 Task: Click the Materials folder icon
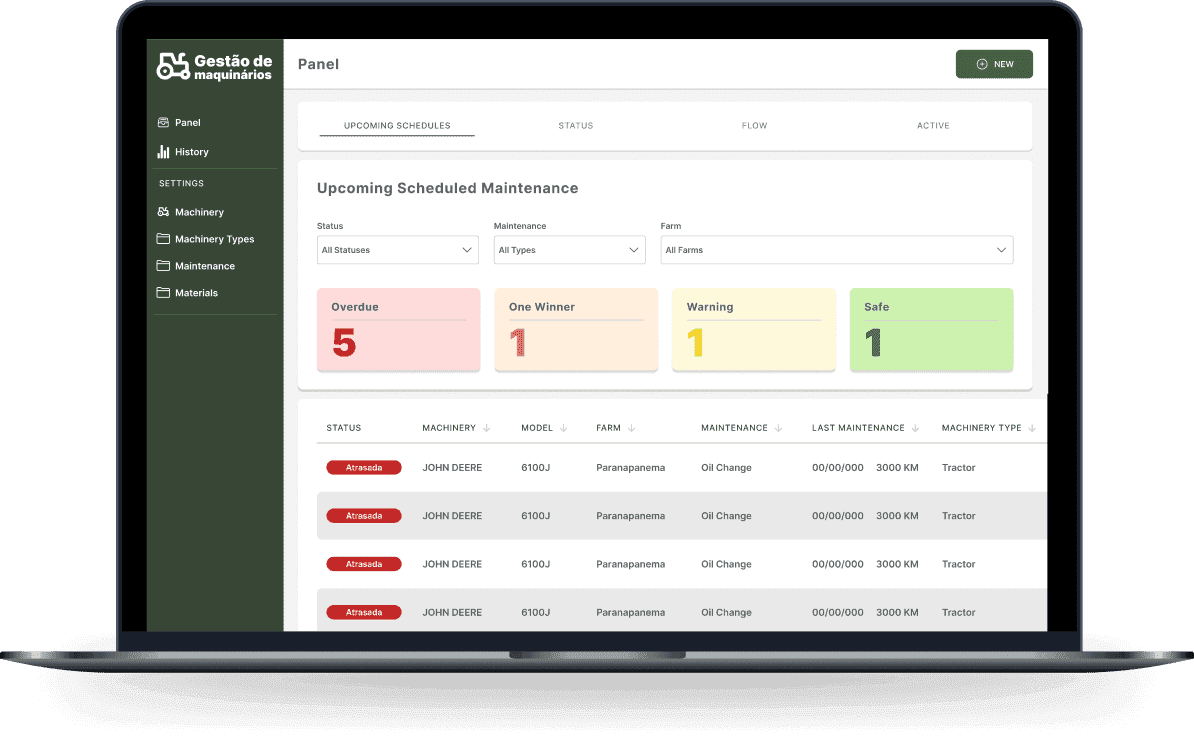(163, 292)
